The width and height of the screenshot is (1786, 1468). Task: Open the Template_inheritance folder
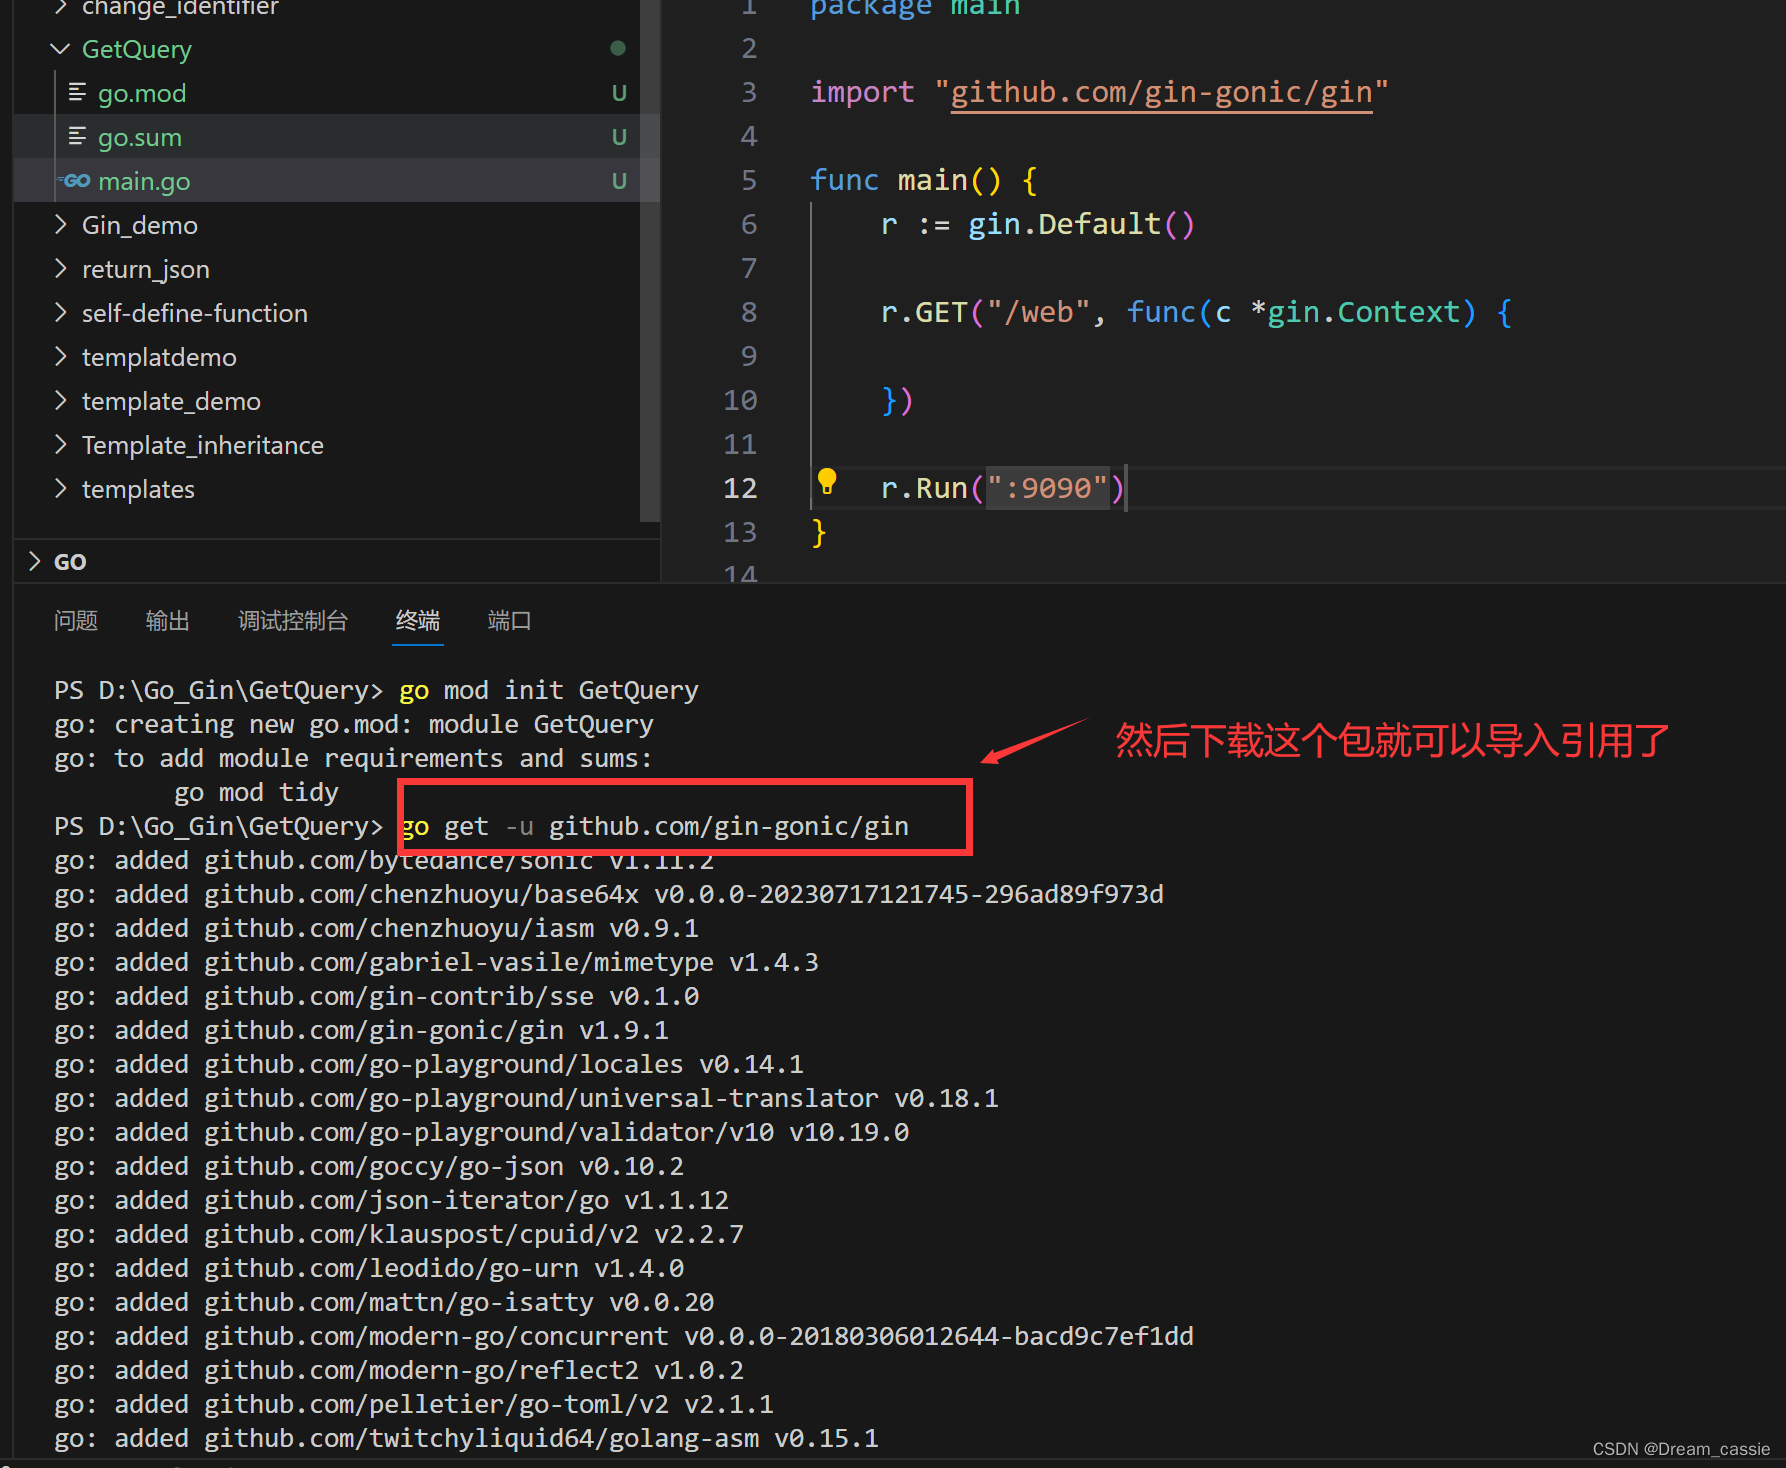[x=202, y=445]
